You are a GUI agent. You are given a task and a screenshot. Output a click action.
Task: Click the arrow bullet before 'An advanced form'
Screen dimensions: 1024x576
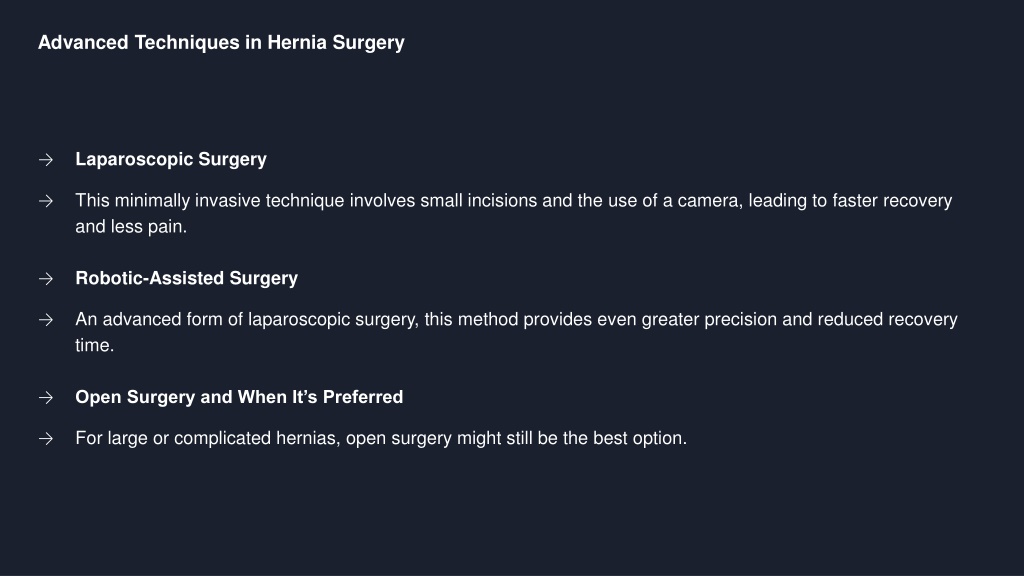[46, 320]
